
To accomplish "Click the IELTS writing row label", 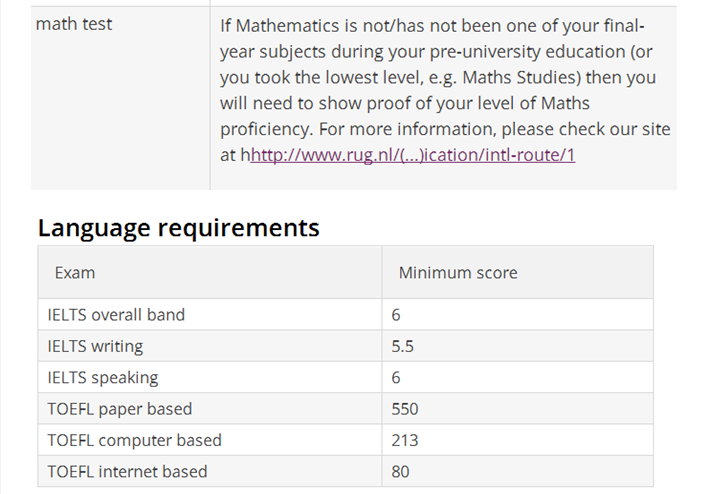I will pos(95,347).
